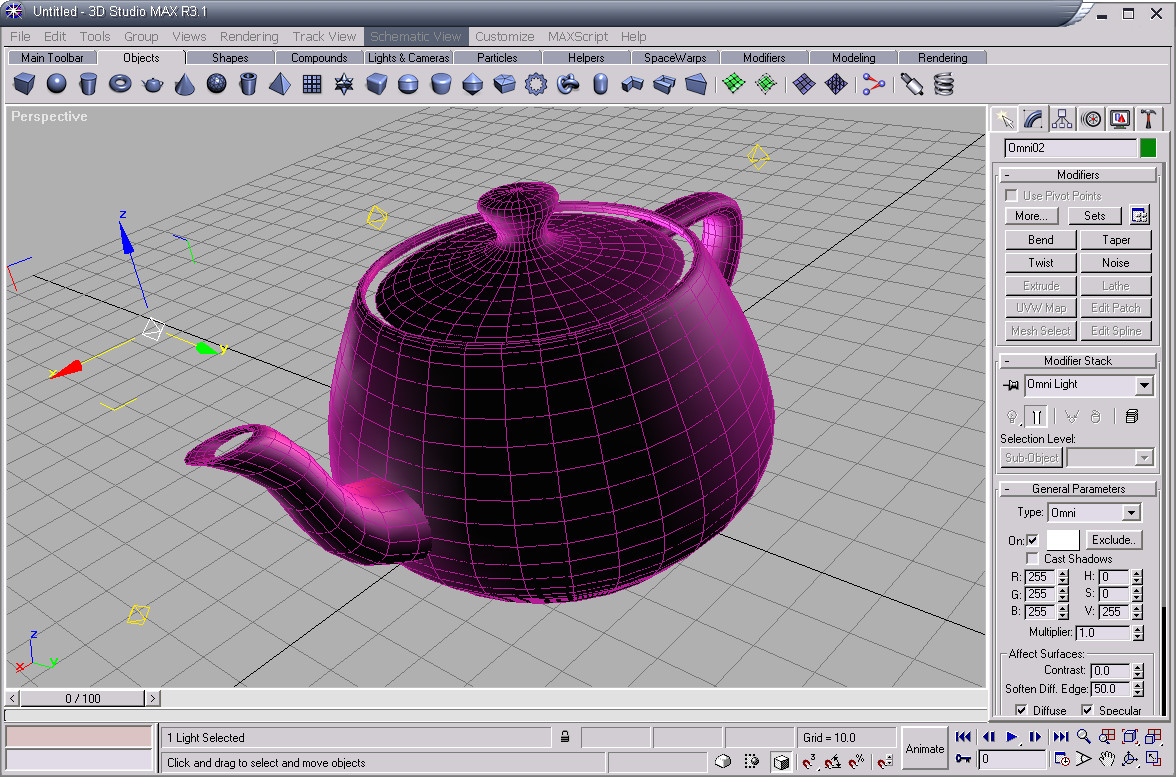The image size is (1176, 777).
Task: Open the Hierarchy command panel tab
Action: coord(1062,119)
